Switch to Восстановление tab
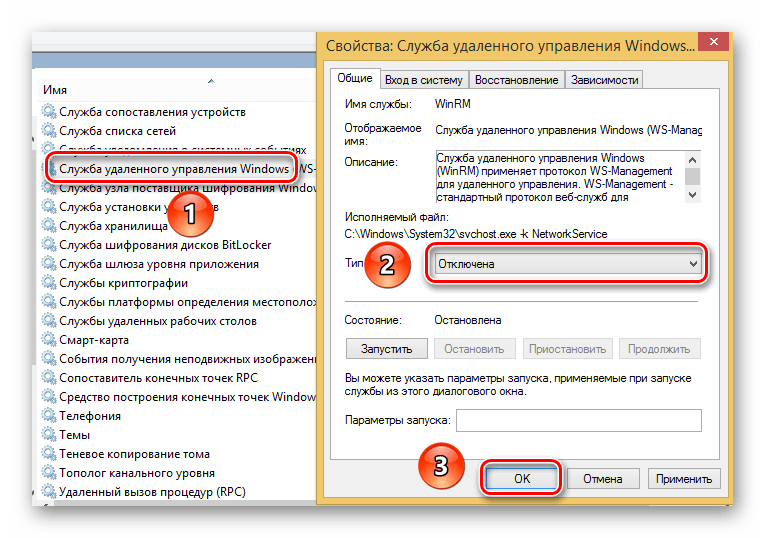This screenshot has height=538, width=765. pos(516,80)
